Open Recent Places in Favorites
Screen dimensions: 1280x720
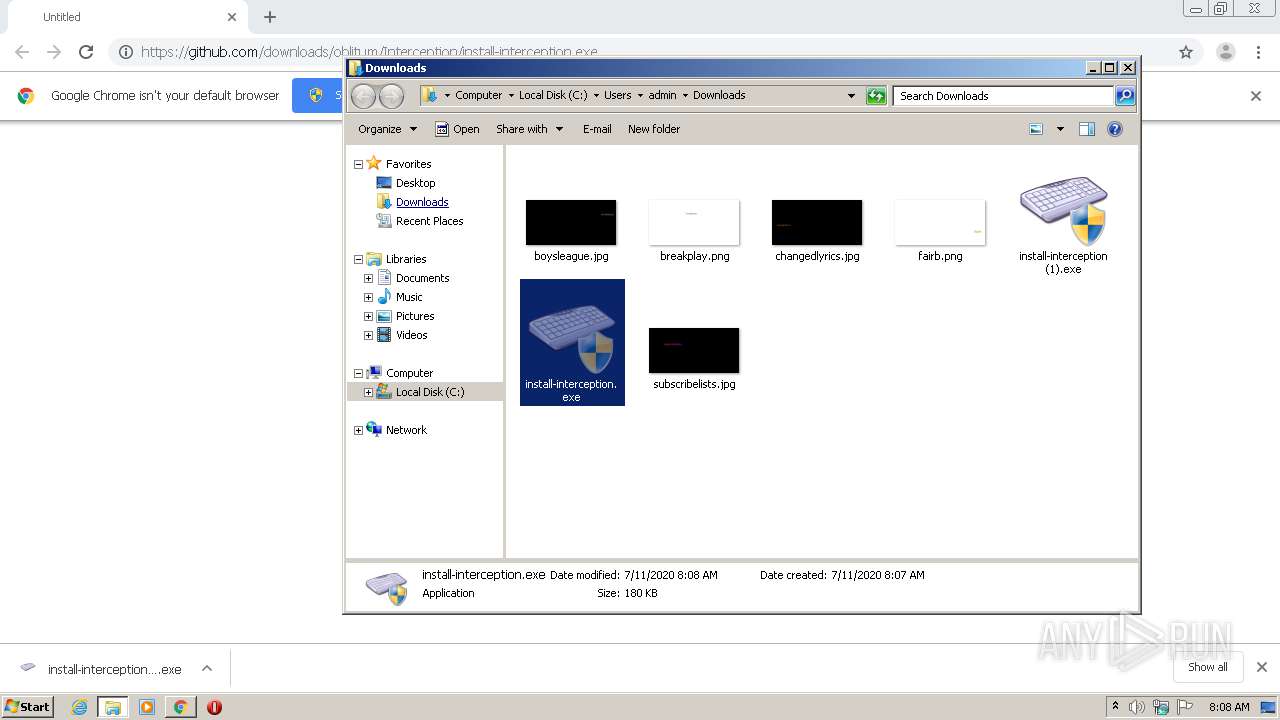429,221
